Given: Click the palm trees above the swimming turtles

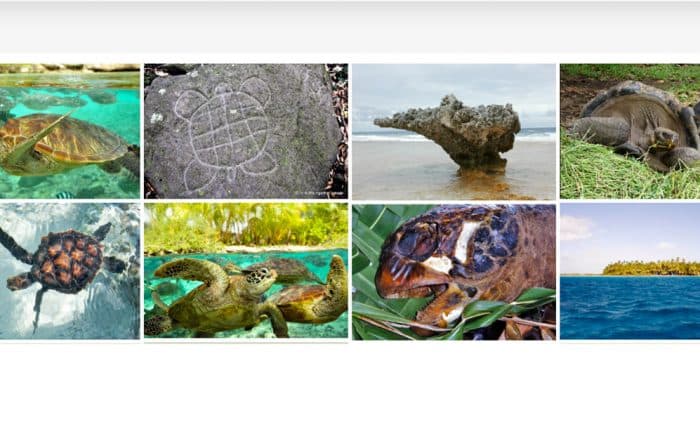Looking at the screenshot, I should click(x=246, y=225).
